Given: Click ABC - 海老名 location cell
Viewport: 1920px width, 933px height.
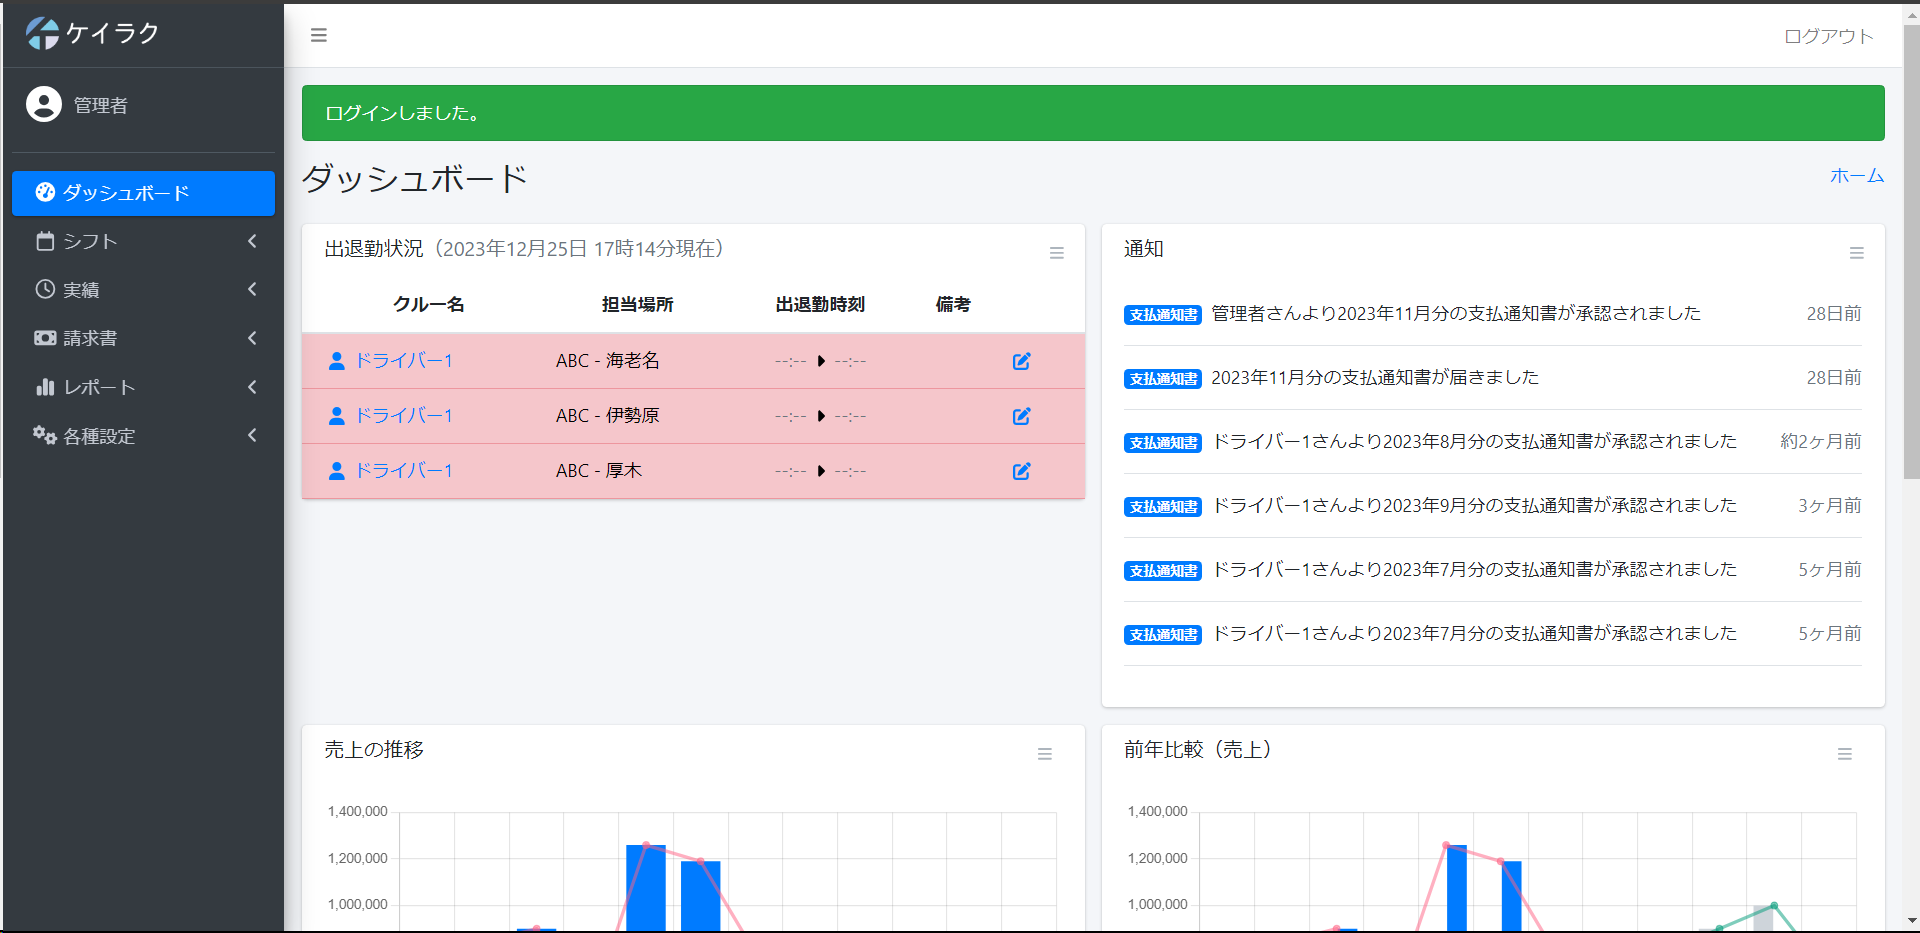Looking at the screenshot, I should tap(608, 361).
